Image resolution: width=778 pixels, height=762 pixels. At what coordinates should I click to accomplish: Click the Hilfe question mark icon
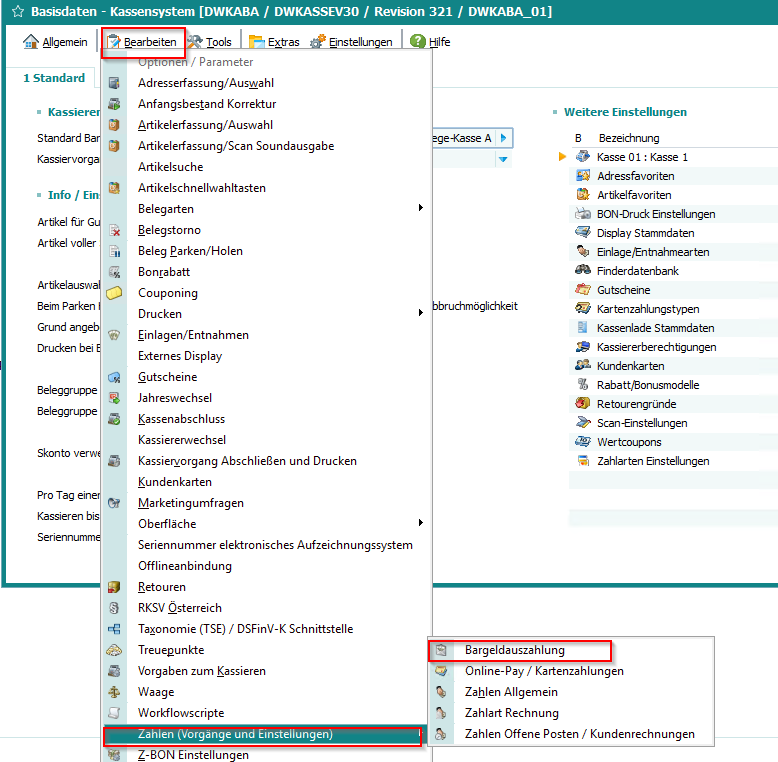coord(417,42)
